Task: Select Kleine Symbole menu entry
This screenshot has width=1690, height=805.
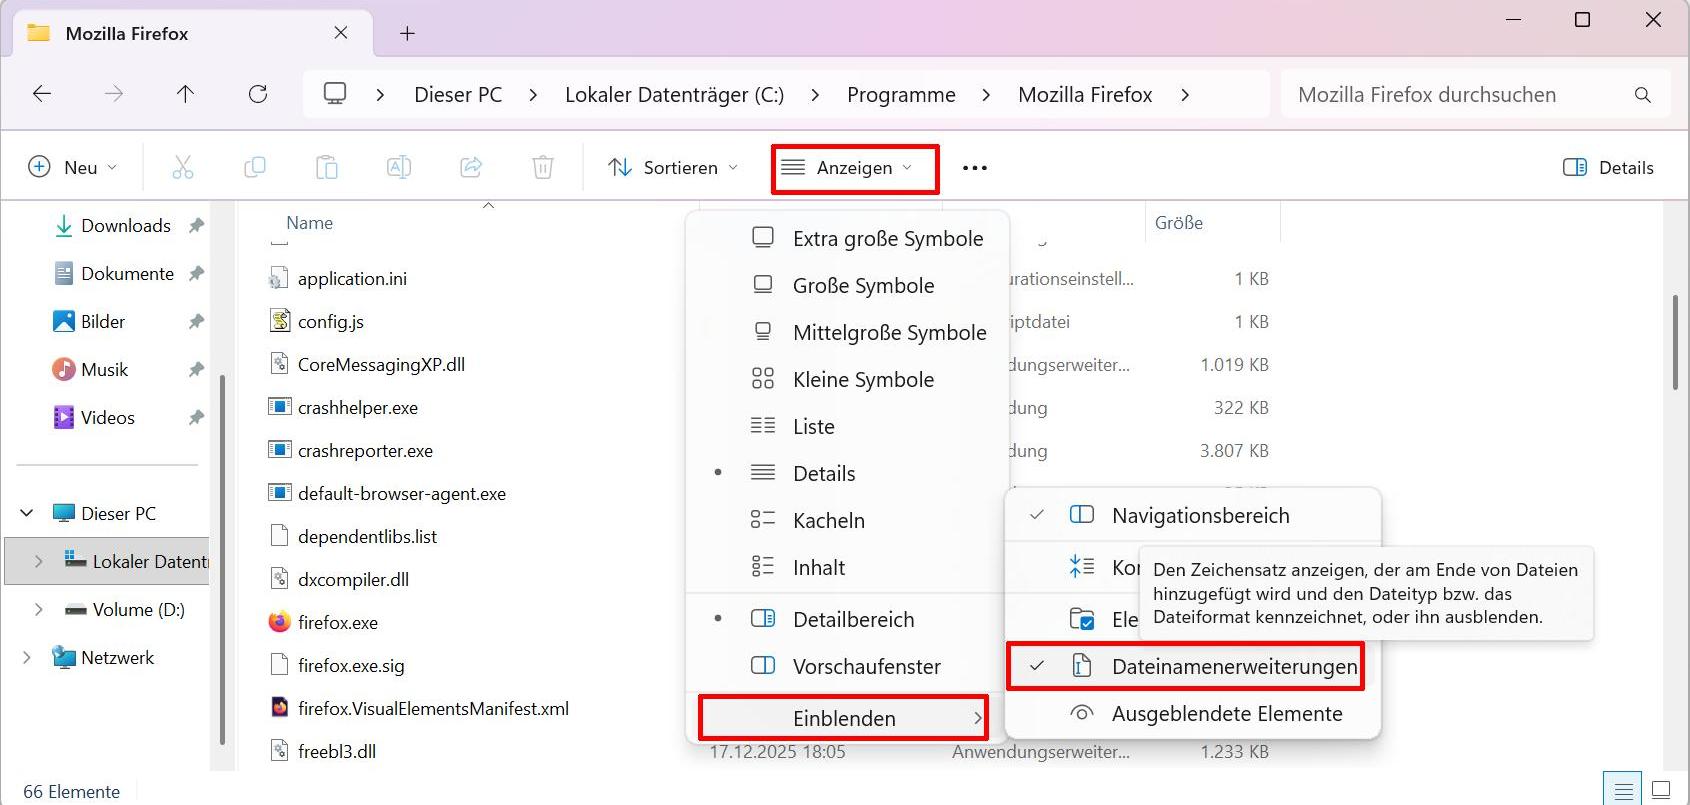Action: [847, 380]
